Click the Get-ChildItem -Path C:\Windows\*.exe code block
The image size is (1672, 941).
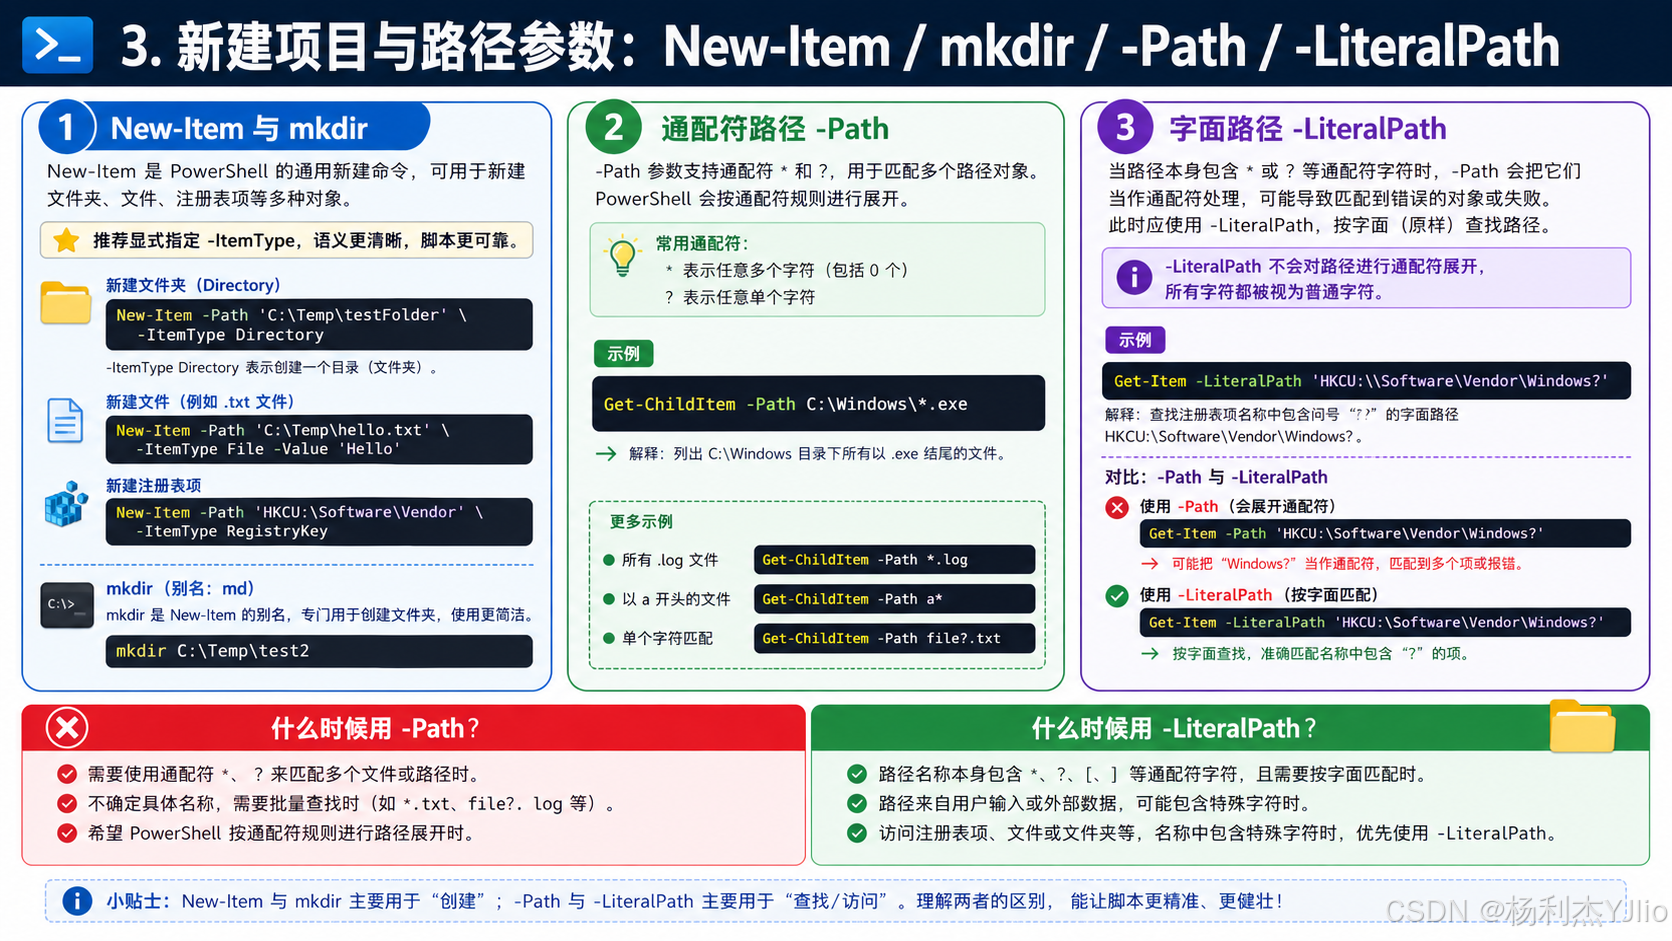click(818, 404)
